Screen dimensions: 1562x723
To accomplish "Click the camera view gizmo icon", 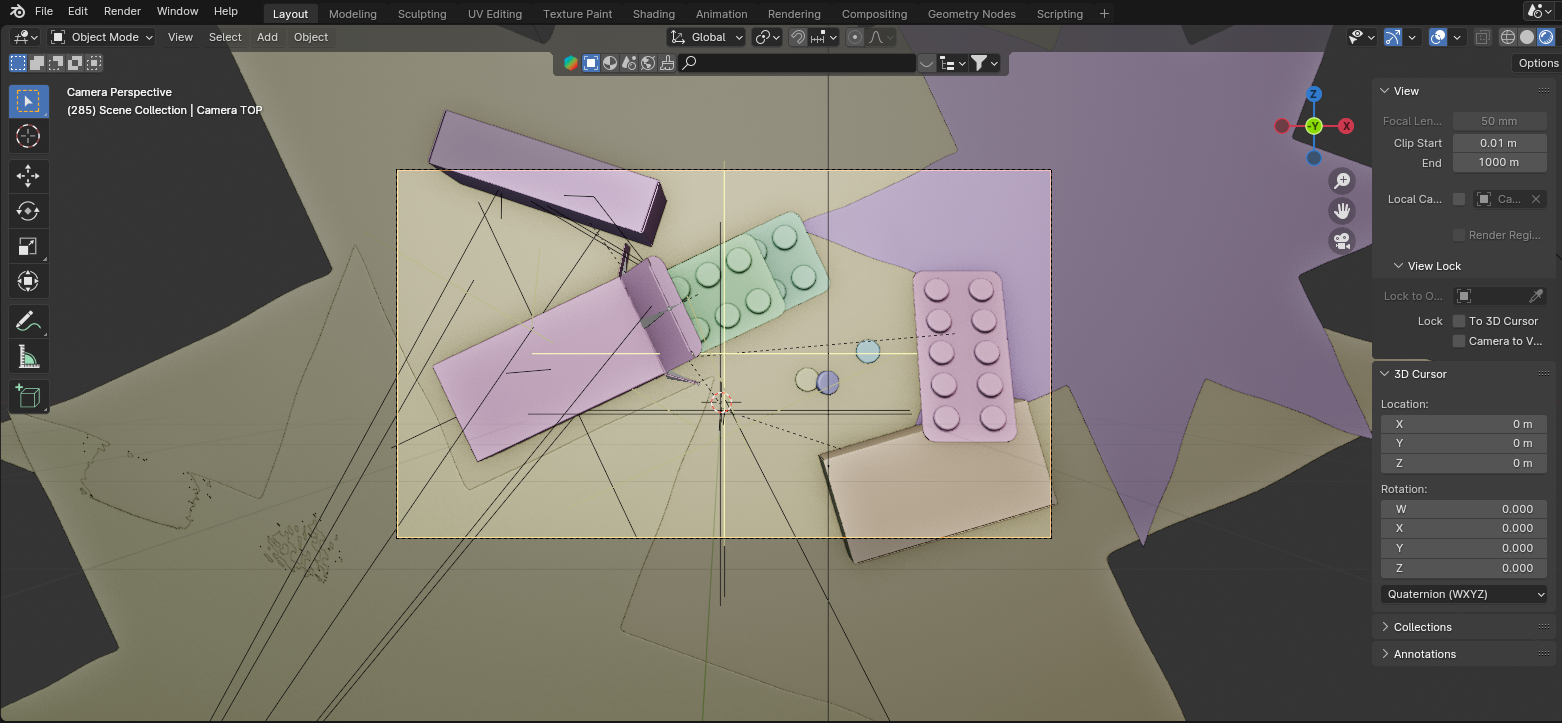I will click(1341, 240).
